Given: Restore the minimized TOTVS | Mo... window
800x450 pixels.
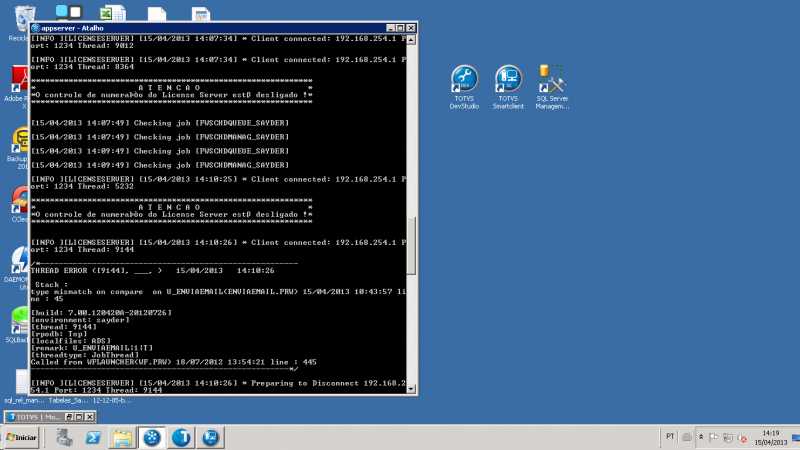Looking at the screenshot, I should (69, 417).
